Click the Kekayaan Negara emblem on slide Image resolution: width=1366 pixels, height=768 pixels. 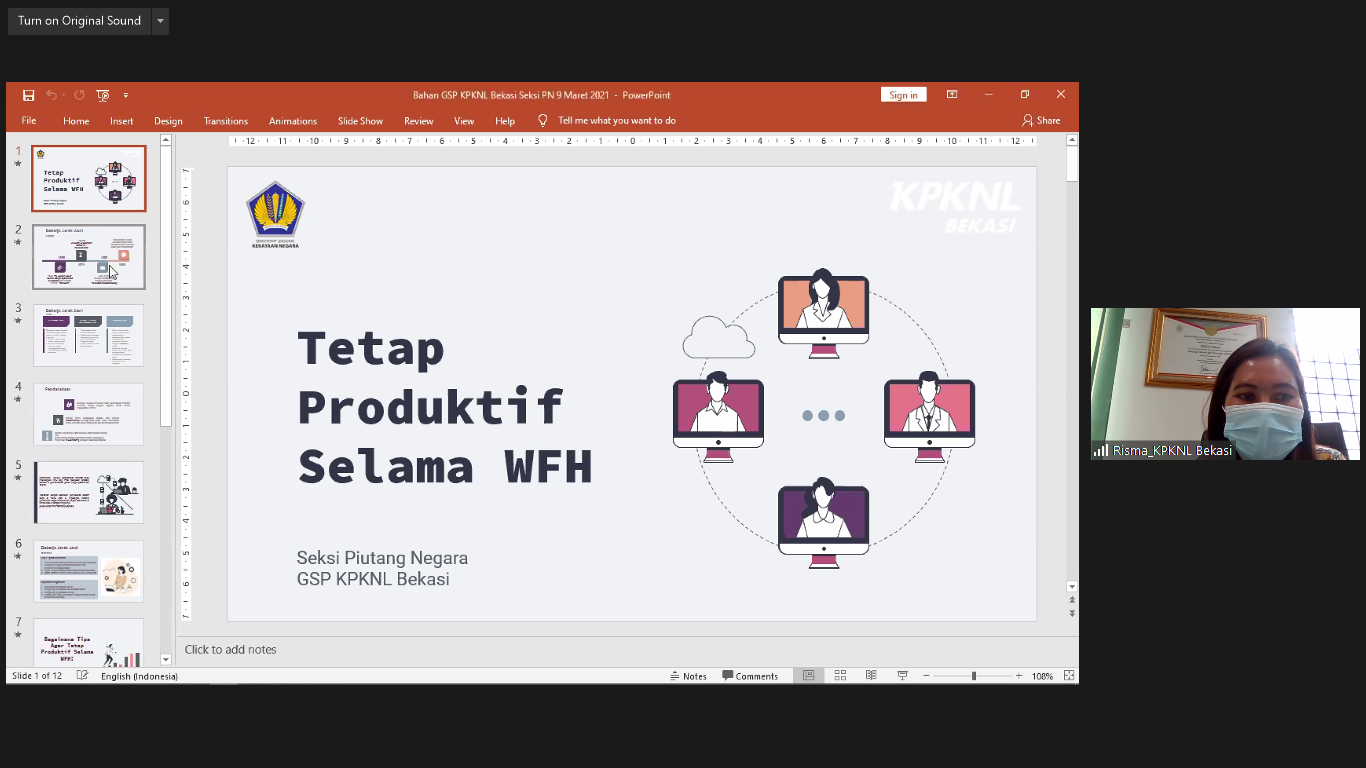[275, 214]
